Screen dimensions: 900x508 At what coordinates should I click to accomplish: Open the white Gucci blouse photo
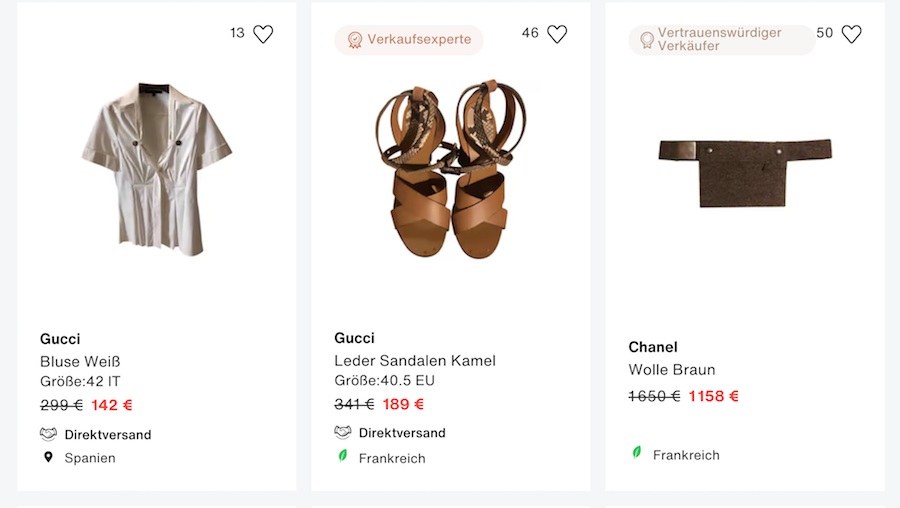[x=156, y=168]
